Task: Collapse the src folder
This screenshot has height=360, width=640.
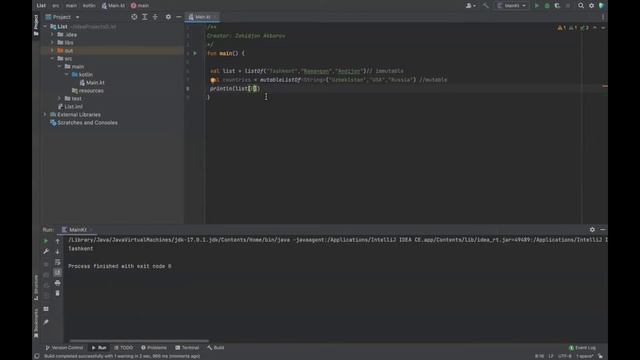Action: [x=52, y=58]
